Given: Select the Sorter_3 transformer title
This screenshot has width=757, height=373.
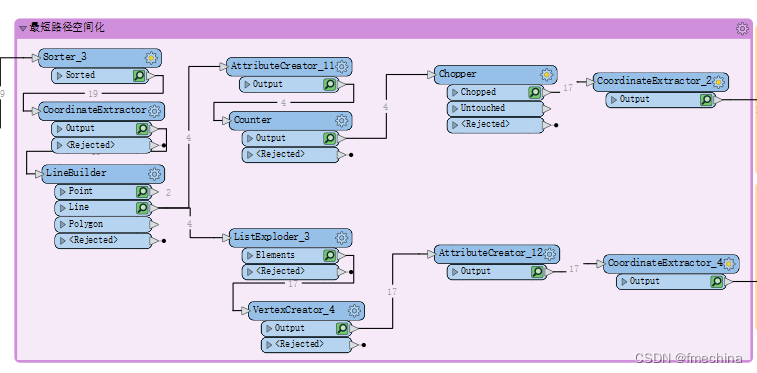Looking at the screenshot, I should pyautogui.click(x=65, y=57).
